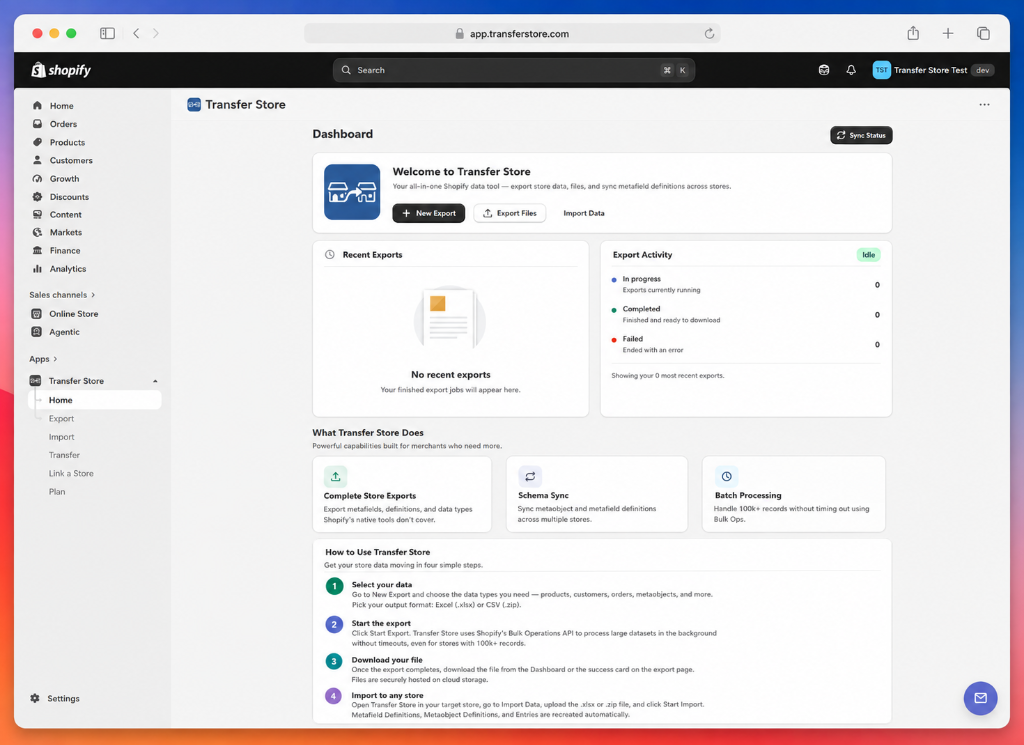1024x745 pixels.
Task: Click the Sync Status button
Action: (x=861, y=135)
